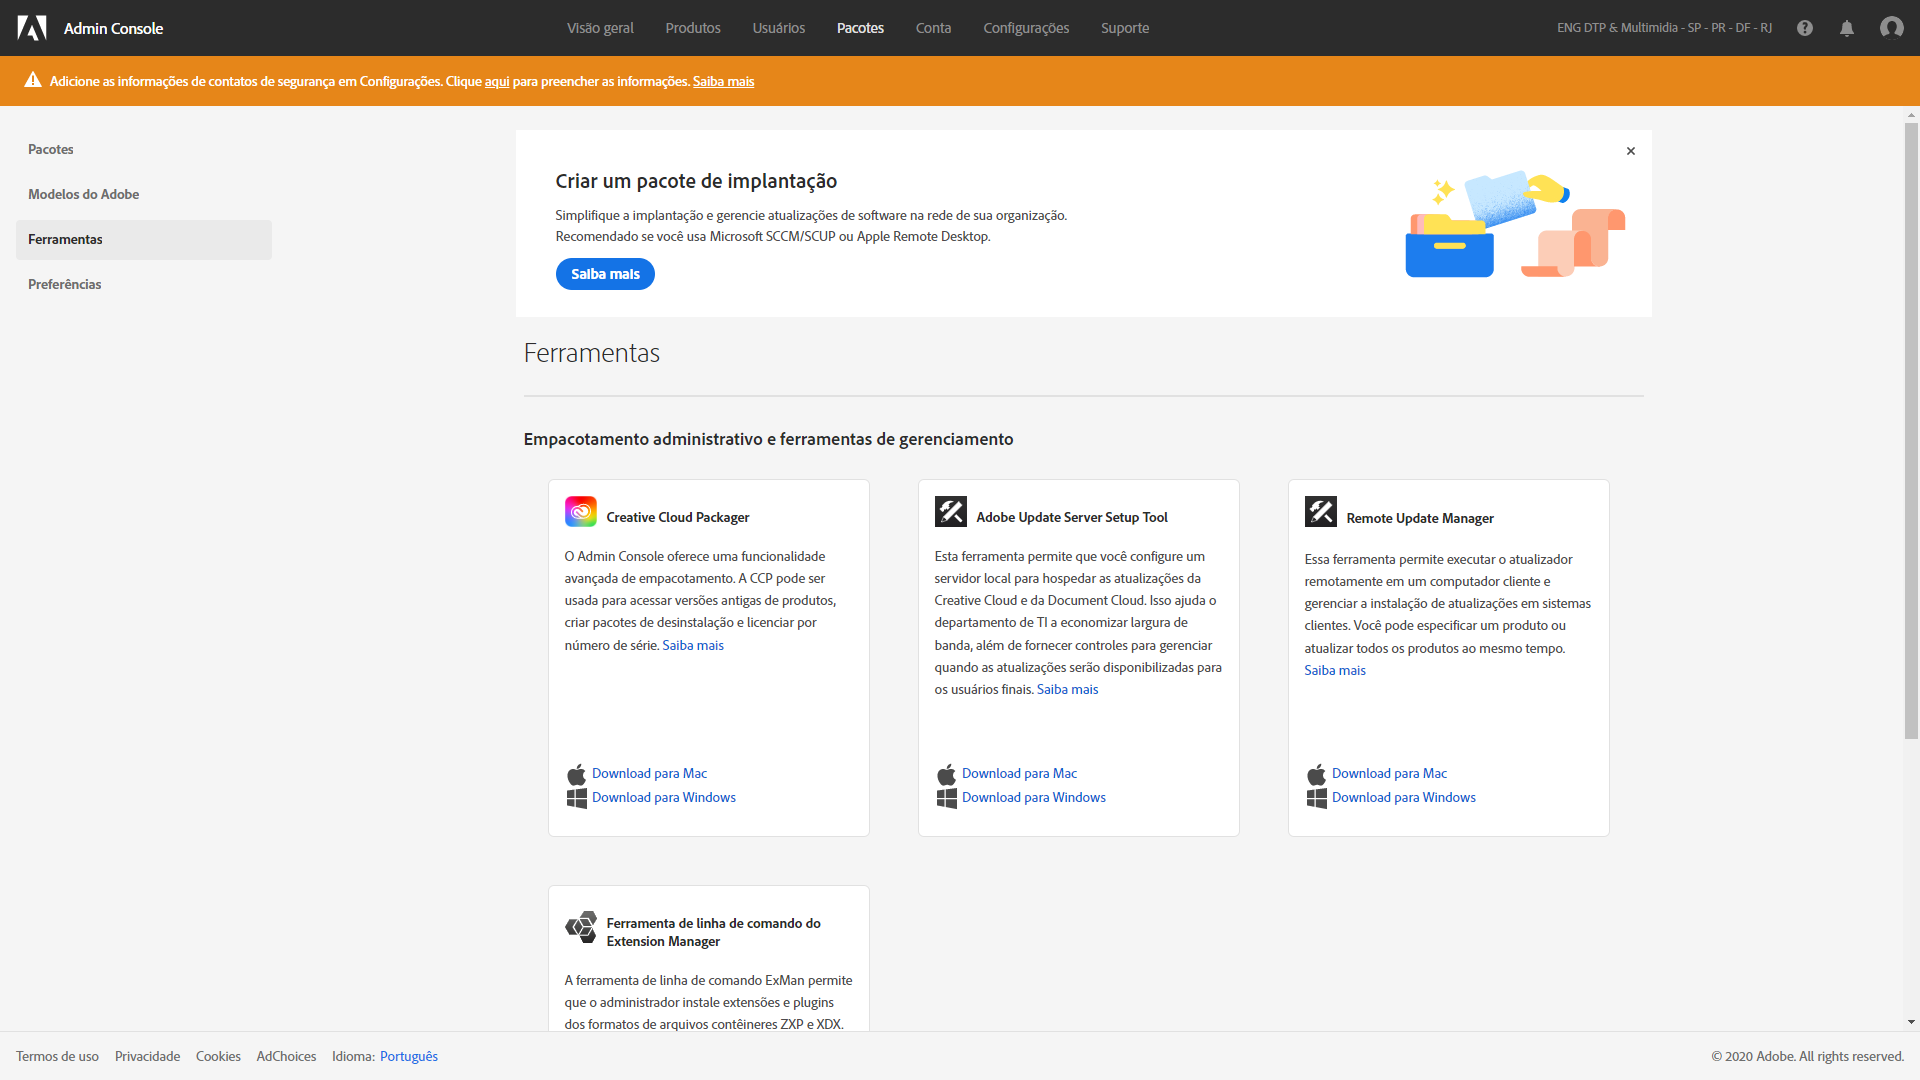Viewport: 1920px width, 1080px height.
Task: Open AdChoices footer link
Action: [286, 1057]
